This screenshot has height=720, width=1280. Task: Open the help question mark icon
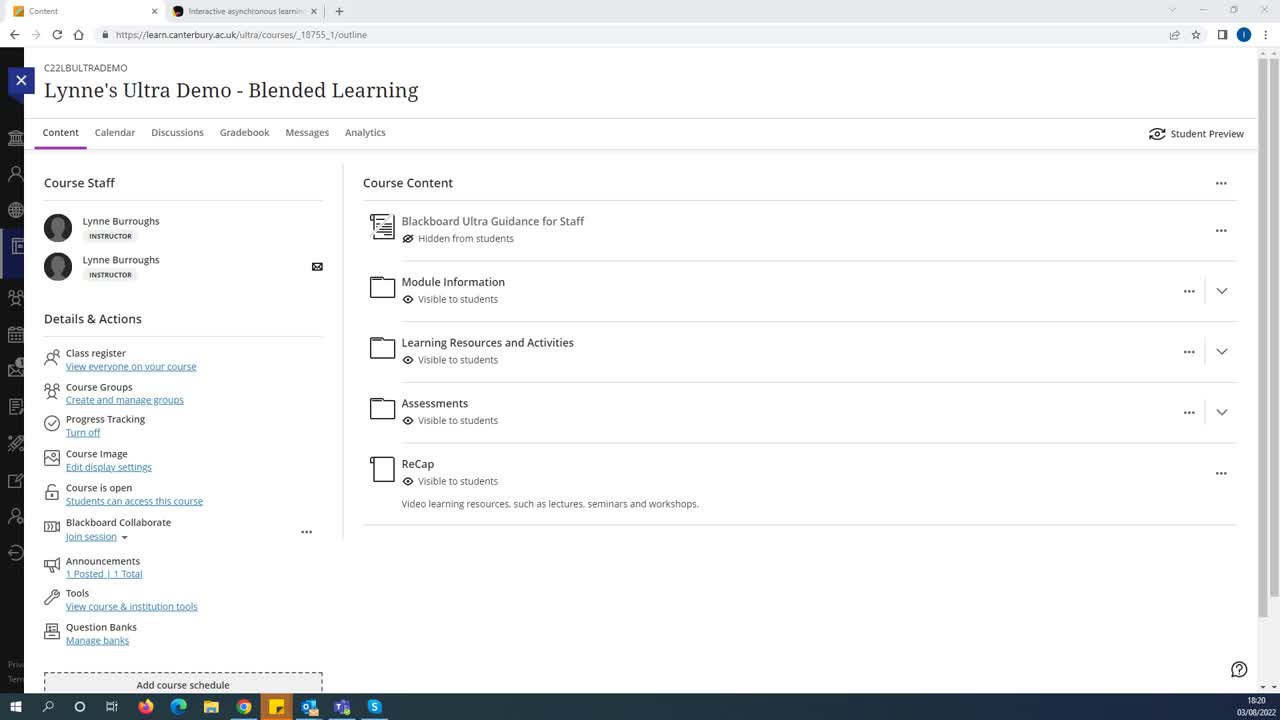pos(1239,670)
